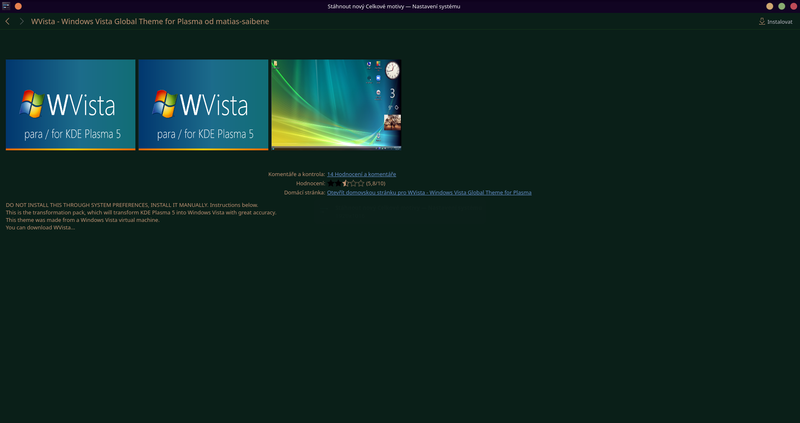The width and height of the screenshot is (800, 423).
Task: Click the WVista page title heading
Action: [x=150, y=21]
